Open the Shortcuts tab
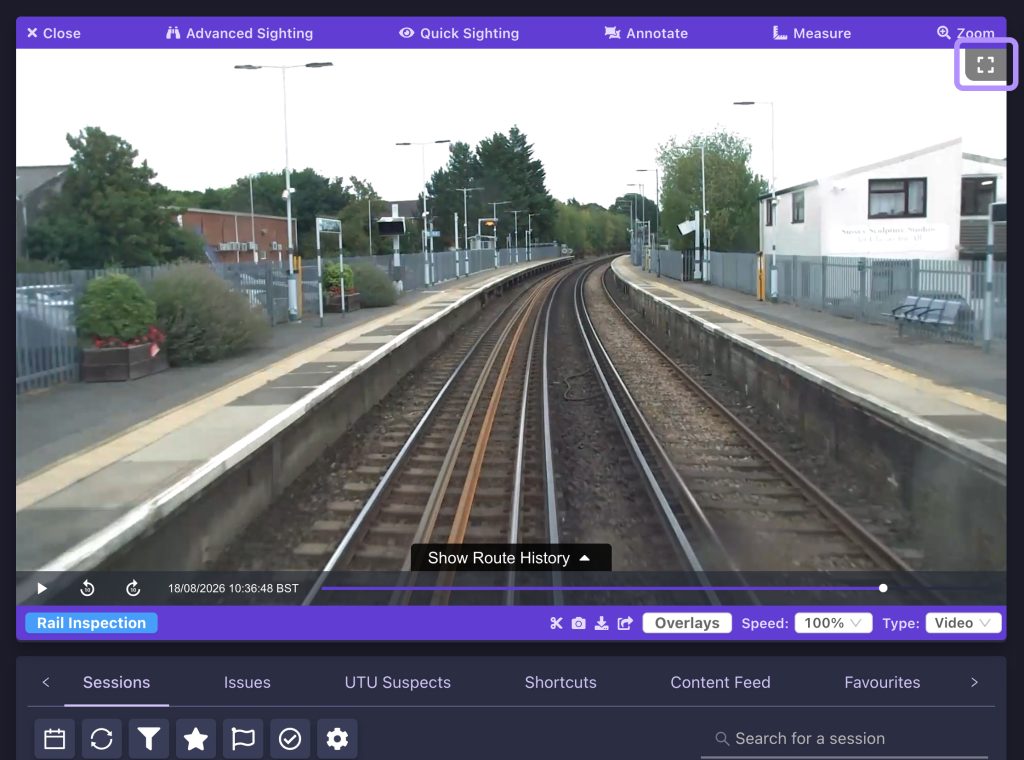The width and height of the screenshot is (1024, 760). (x=560, y=682)
